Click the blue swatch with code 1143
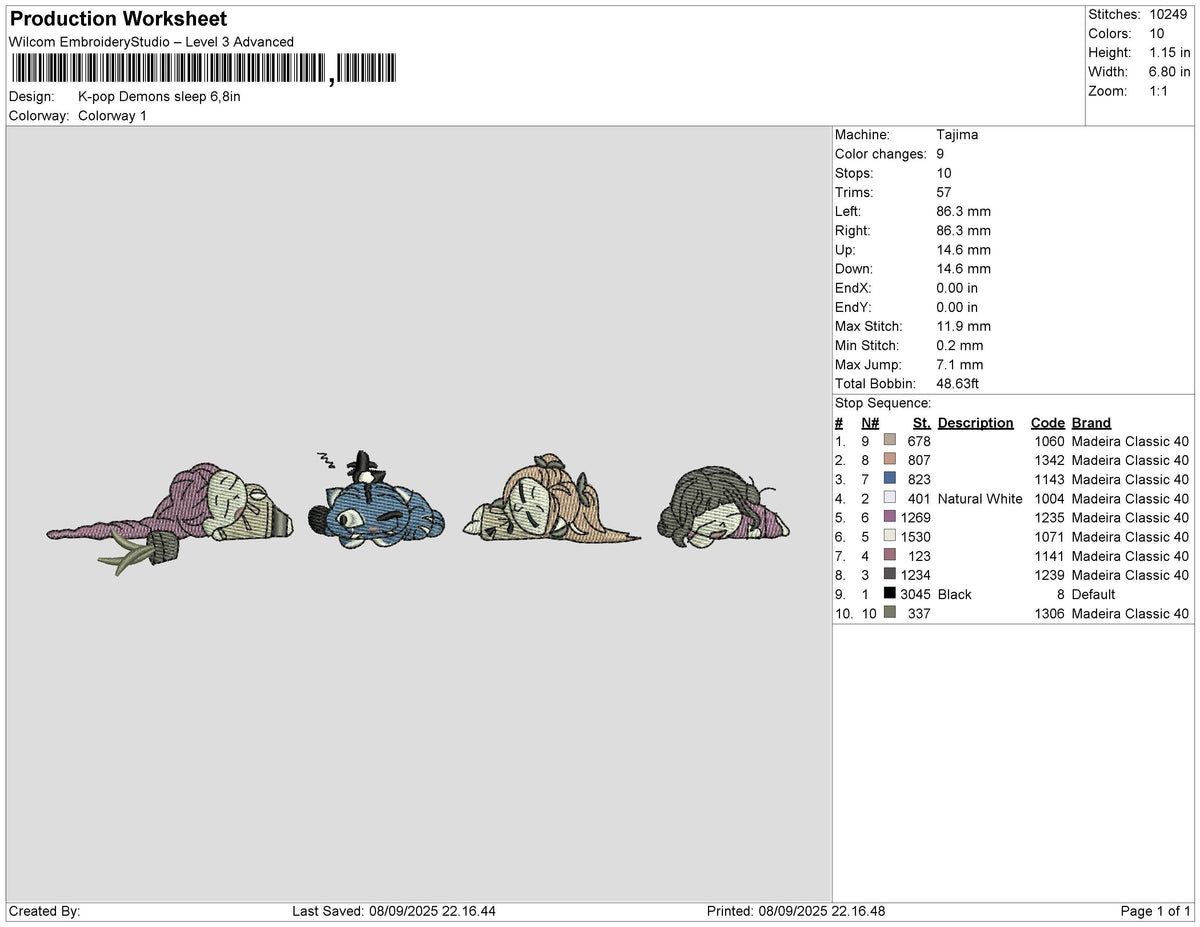Screen dimensions: 1200x927 pyautogui.click(x=889, y=479)
